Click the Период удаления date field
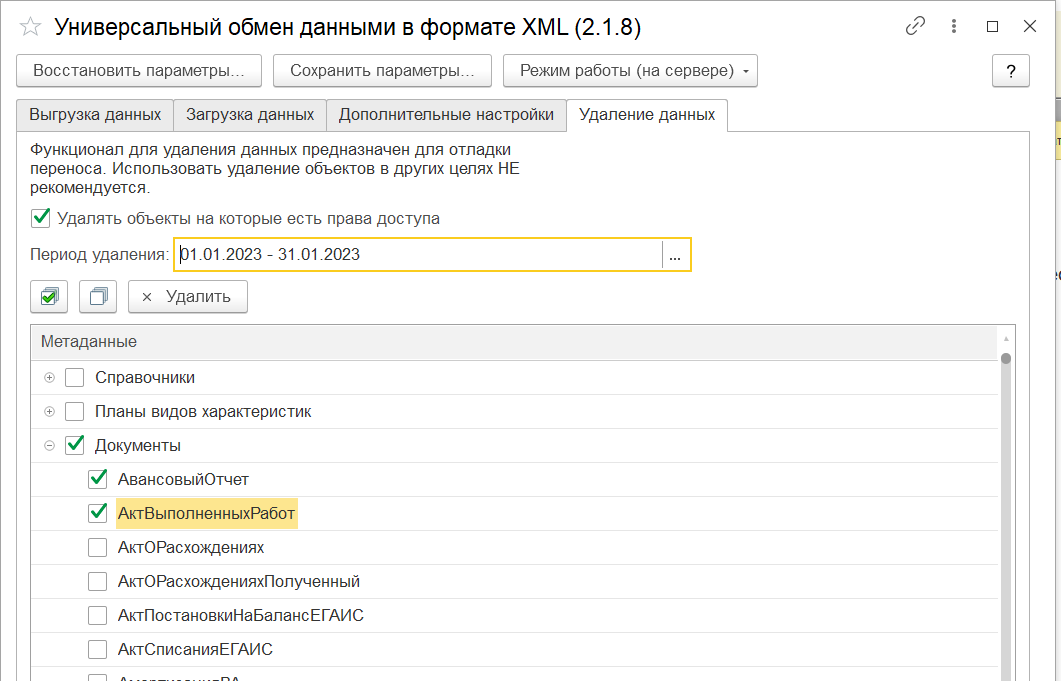This screenshot has width=1061, height=681. pyautogui.click(x=417, y=255)
